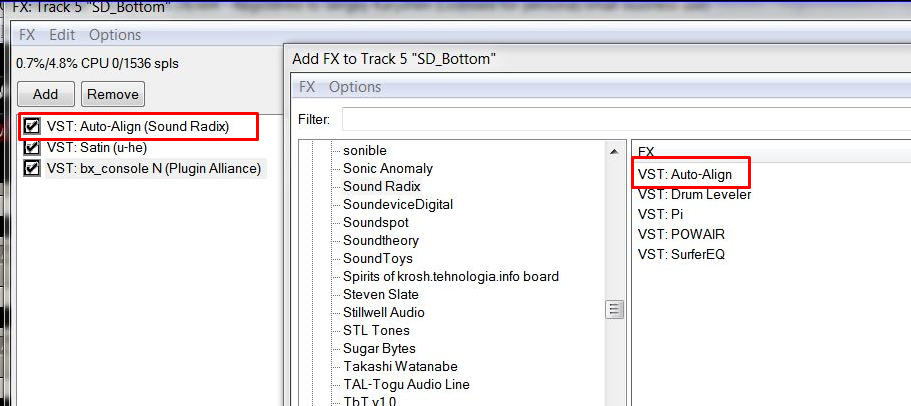Screen dimensions: 911x406
Task: Select the SoundToys folder in tree
Action: click(377, 258)
